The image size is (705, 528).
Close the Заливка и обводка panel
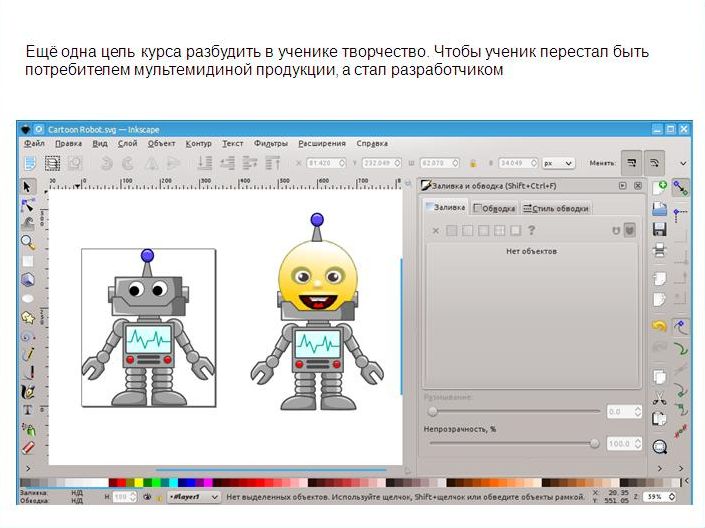click(638, 185)
